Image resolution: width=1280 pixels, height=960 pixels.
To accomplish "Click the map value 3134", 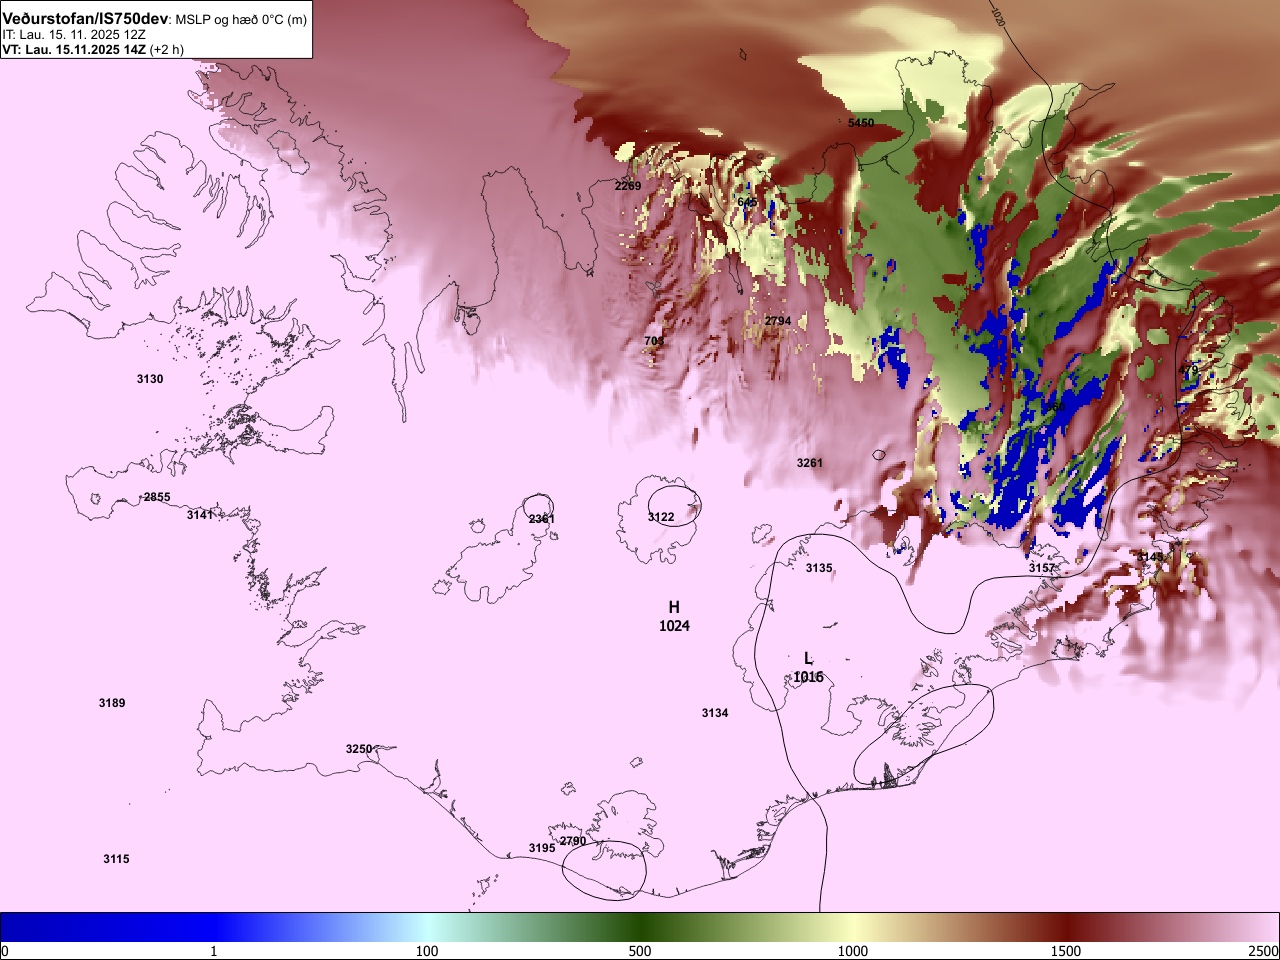I will (715, 713).
